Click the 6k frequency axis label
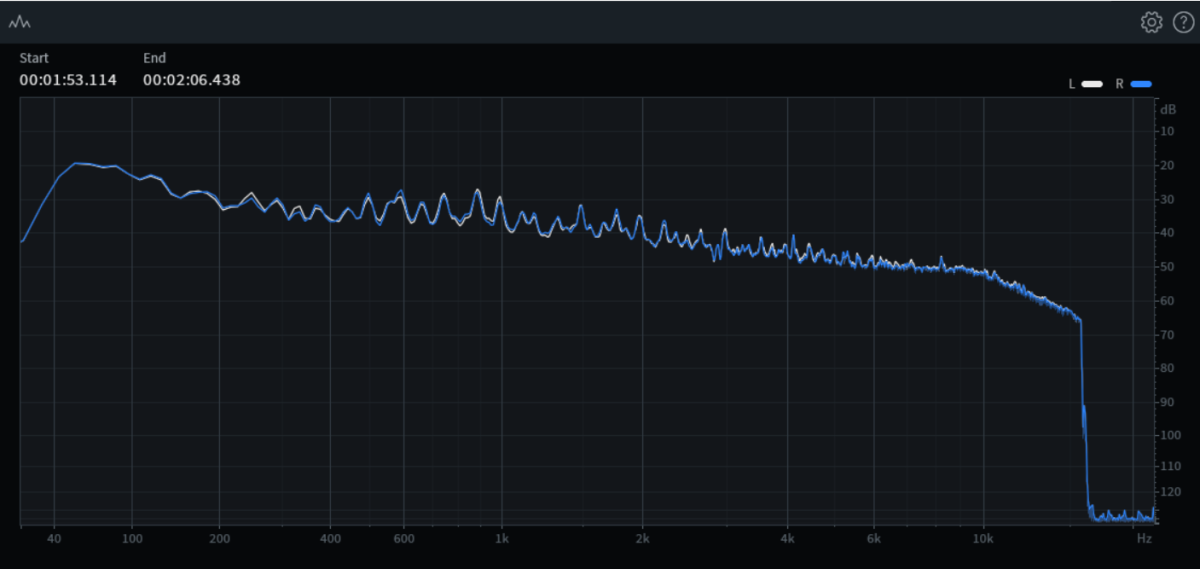The width and height of the screenshot is (1200, 569). pos(874,538)
